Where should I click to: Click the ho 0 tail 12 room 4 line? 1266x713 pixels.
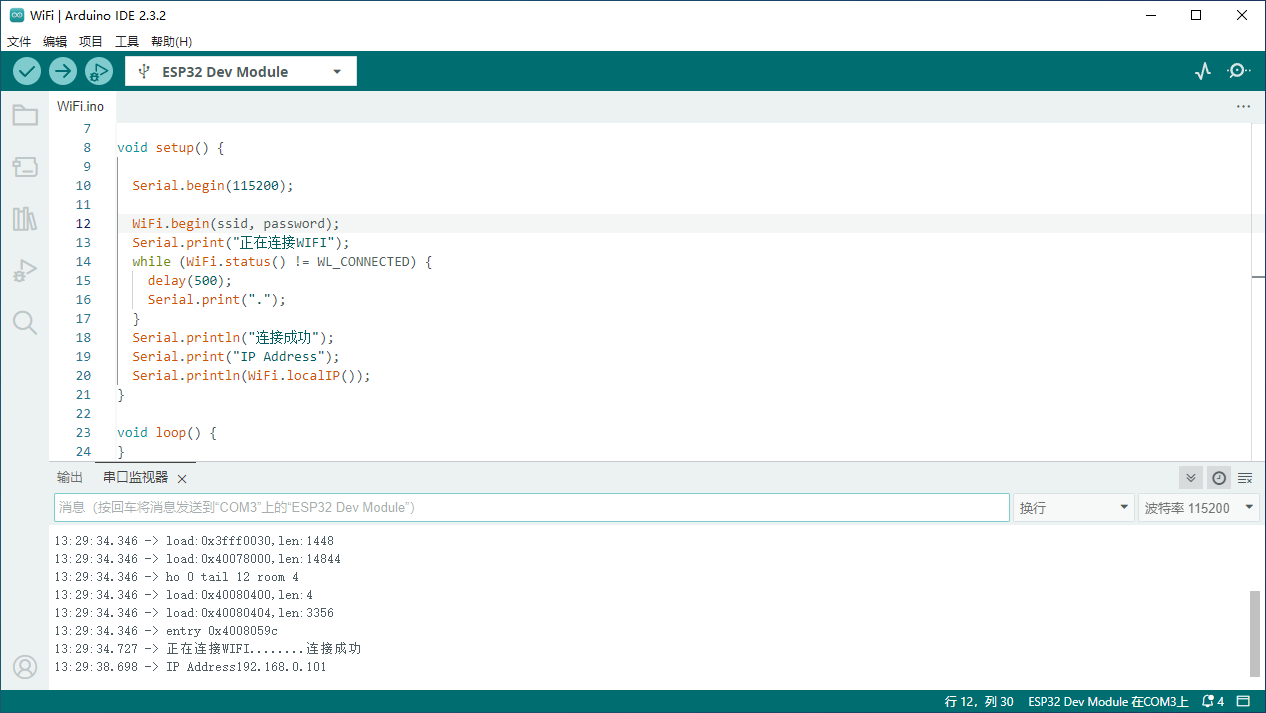click(176, 577)
